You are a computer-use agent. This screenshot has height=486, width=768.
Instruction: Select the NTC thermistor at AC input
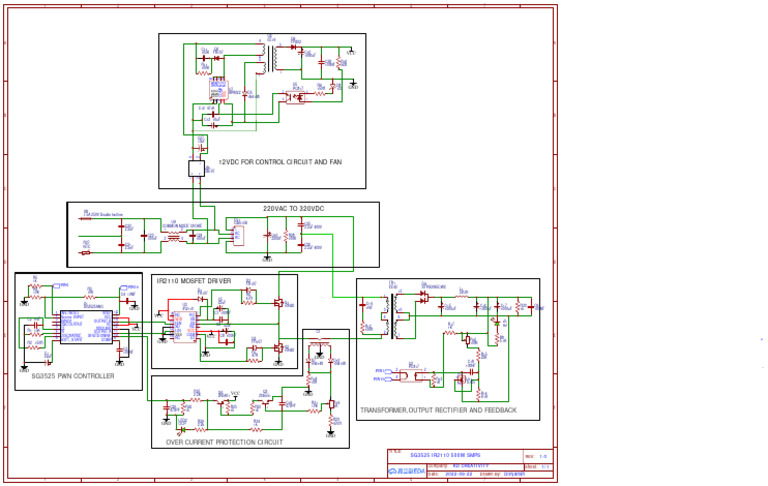point(86,253)
